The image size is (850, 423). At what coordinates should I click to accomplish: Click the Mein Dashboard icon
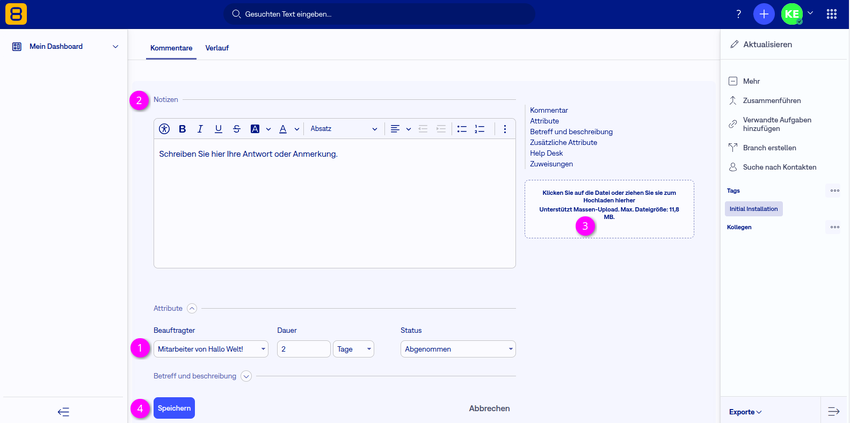(17, 47)
